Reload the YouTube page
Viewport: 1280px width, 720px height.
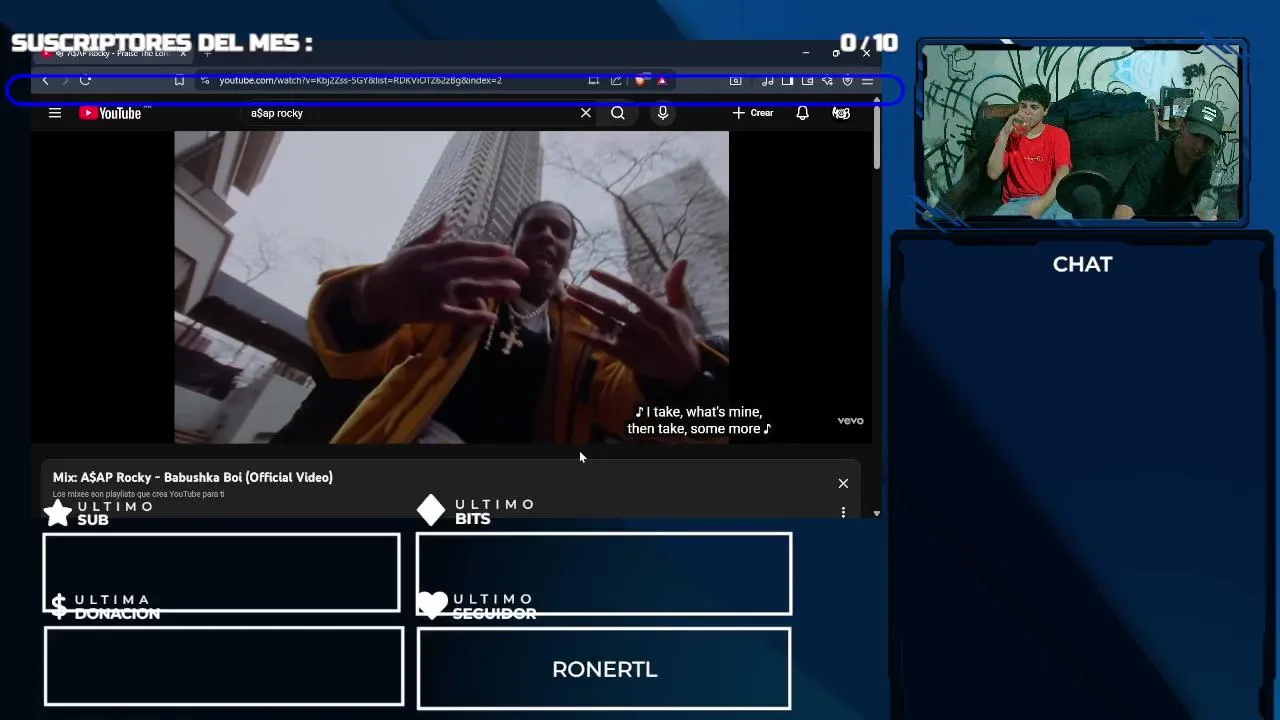click(x=85, y=80)
